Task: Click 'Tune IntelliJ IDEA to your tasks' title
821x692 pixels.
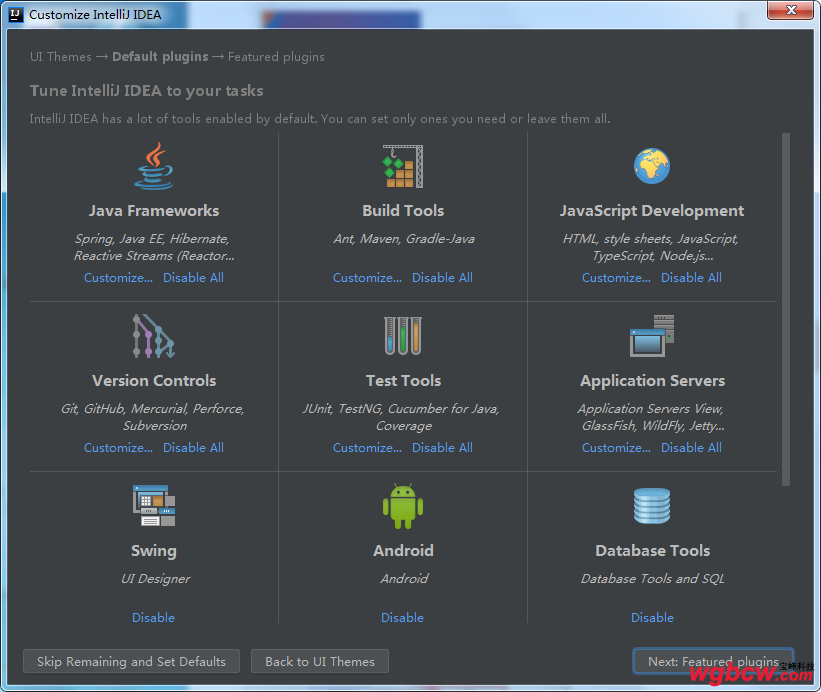Action: pyautogui.click(x=147, y=91)
